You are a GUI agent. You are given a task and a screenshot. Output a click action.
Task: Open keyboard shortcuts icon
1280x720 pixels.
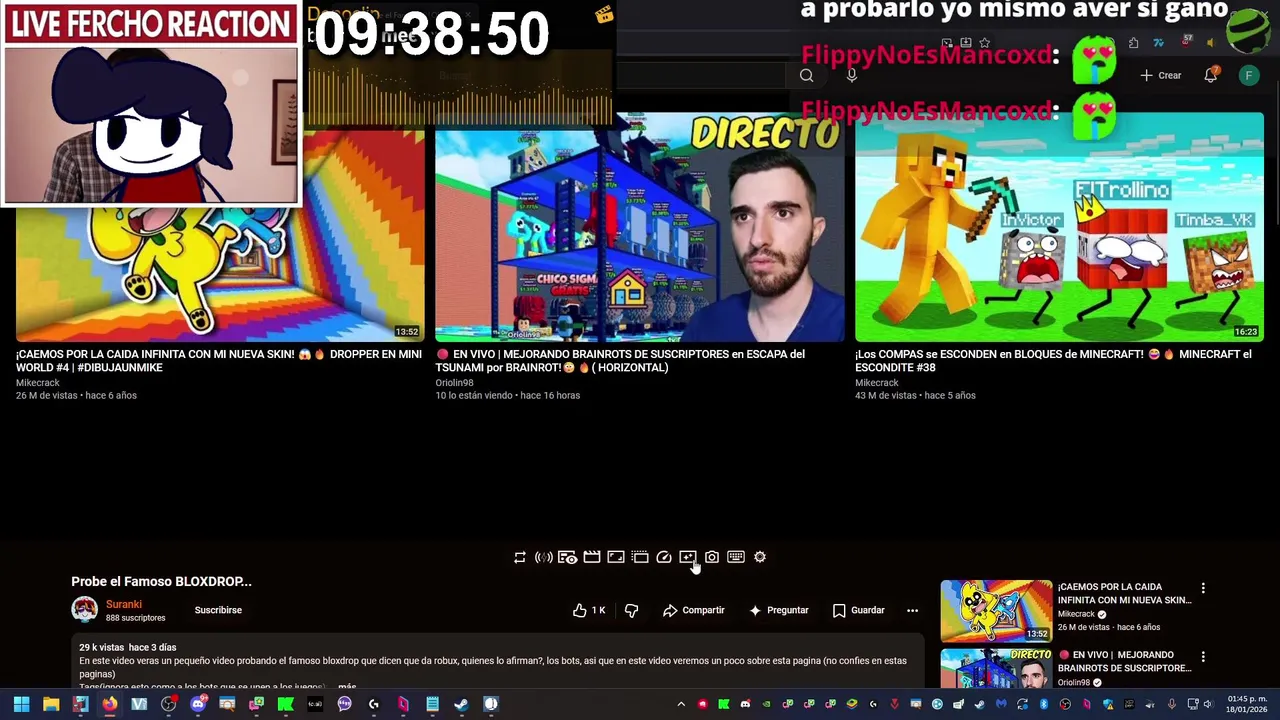click(736, 557)
